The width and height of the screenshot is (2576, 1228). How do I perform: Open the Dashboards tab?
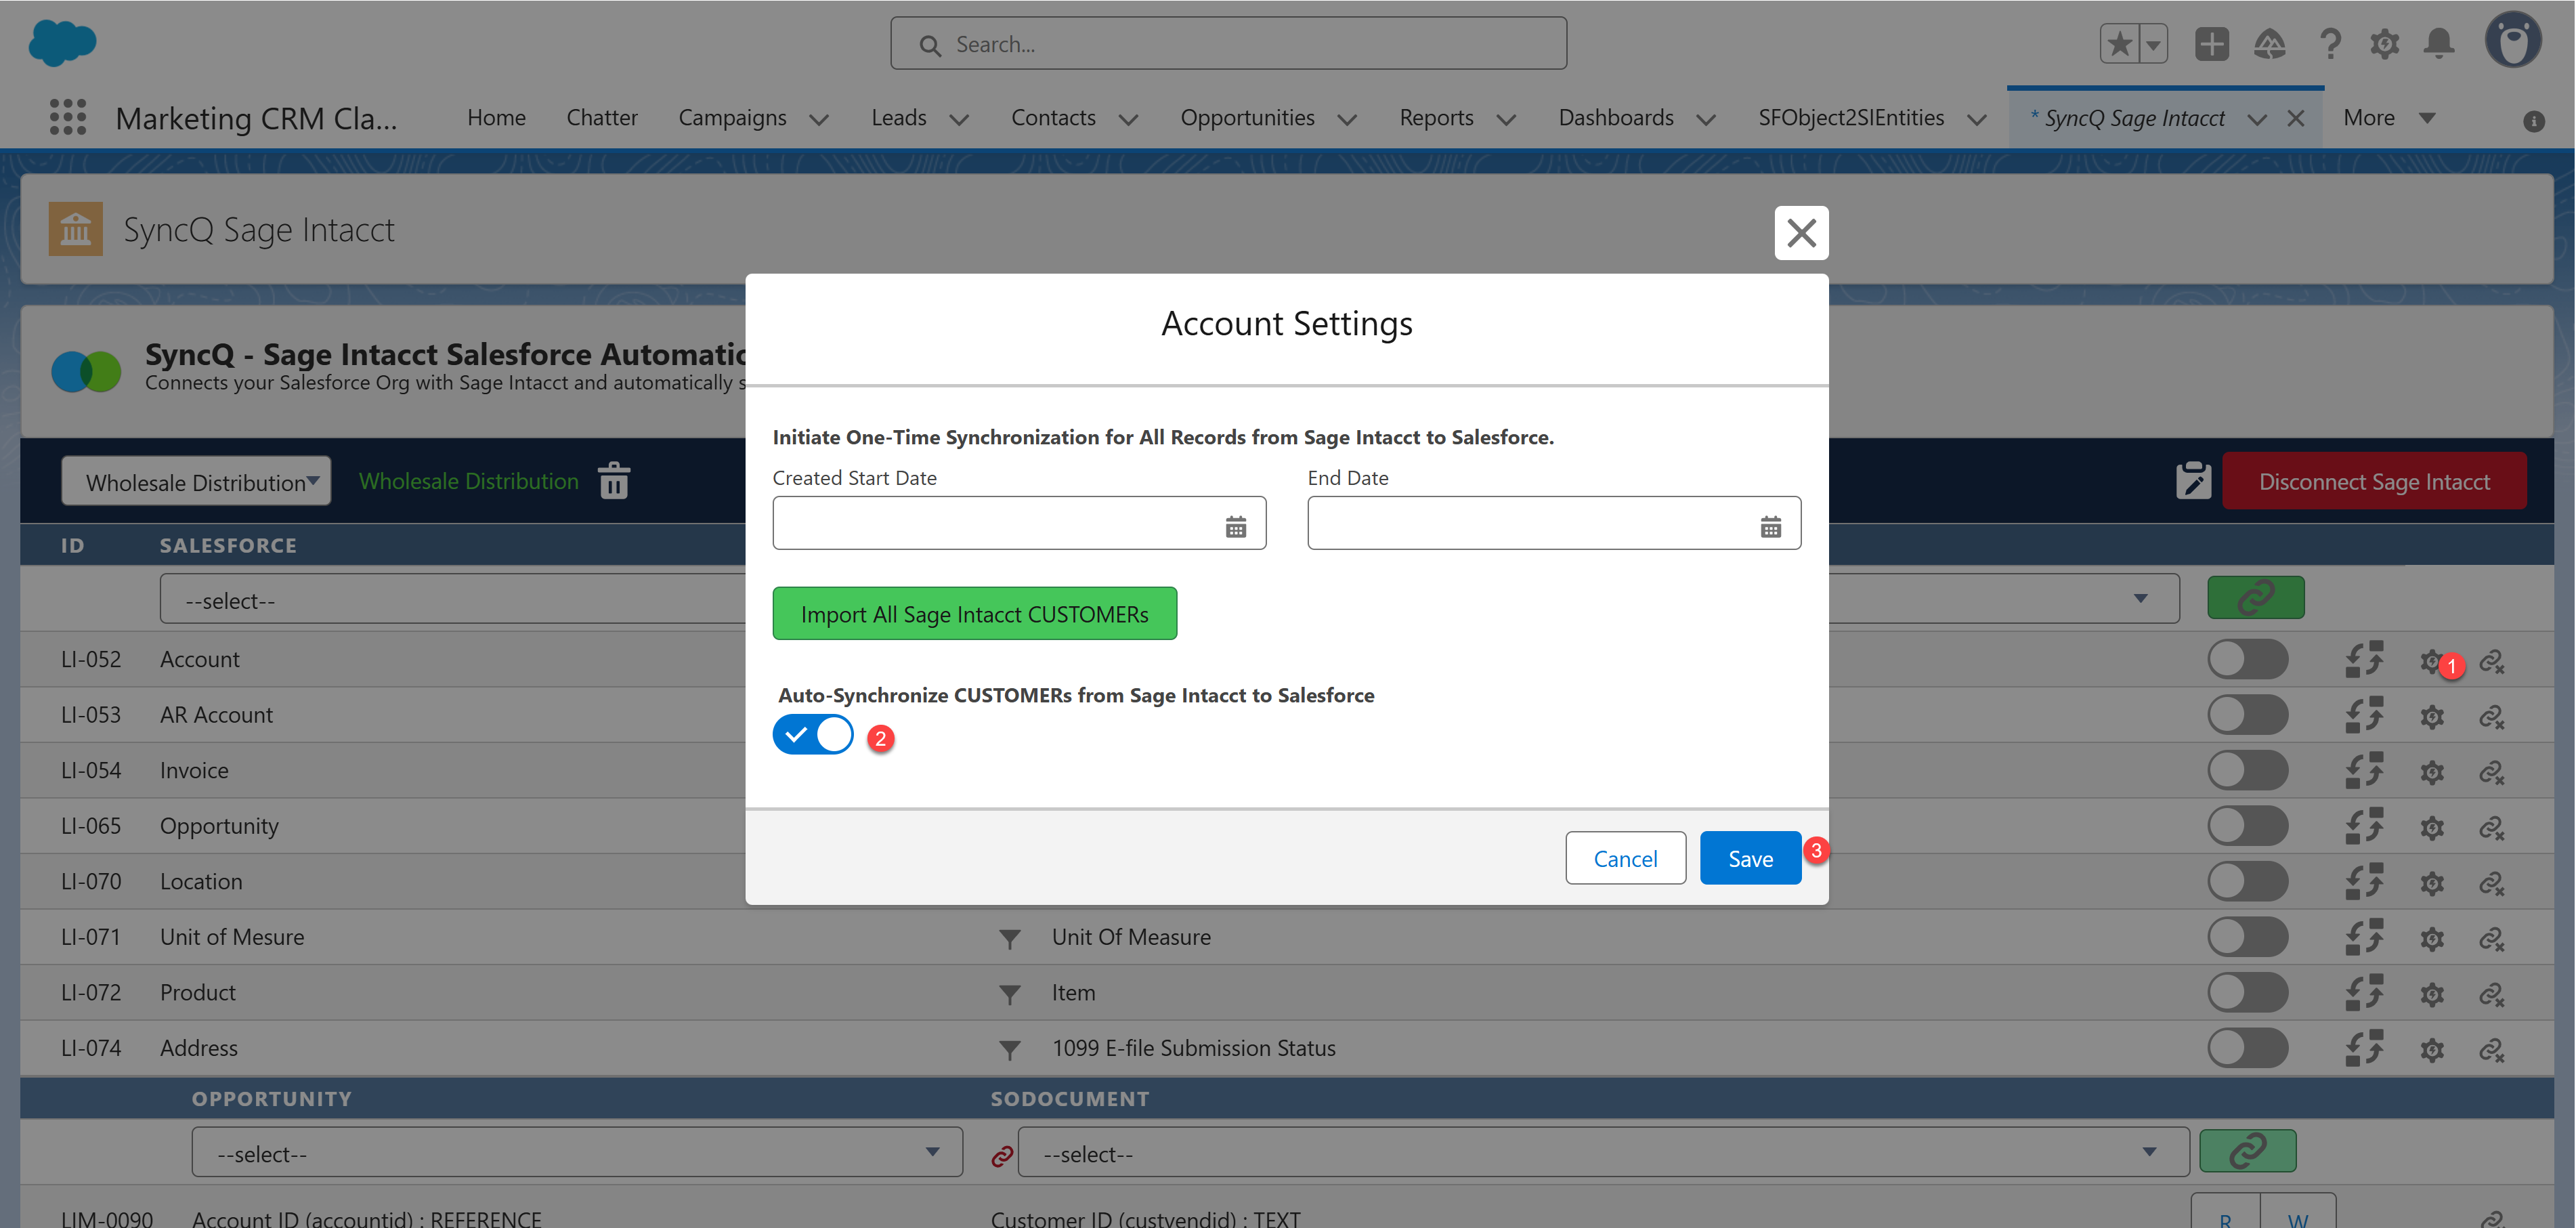(x=1616, y=118)
